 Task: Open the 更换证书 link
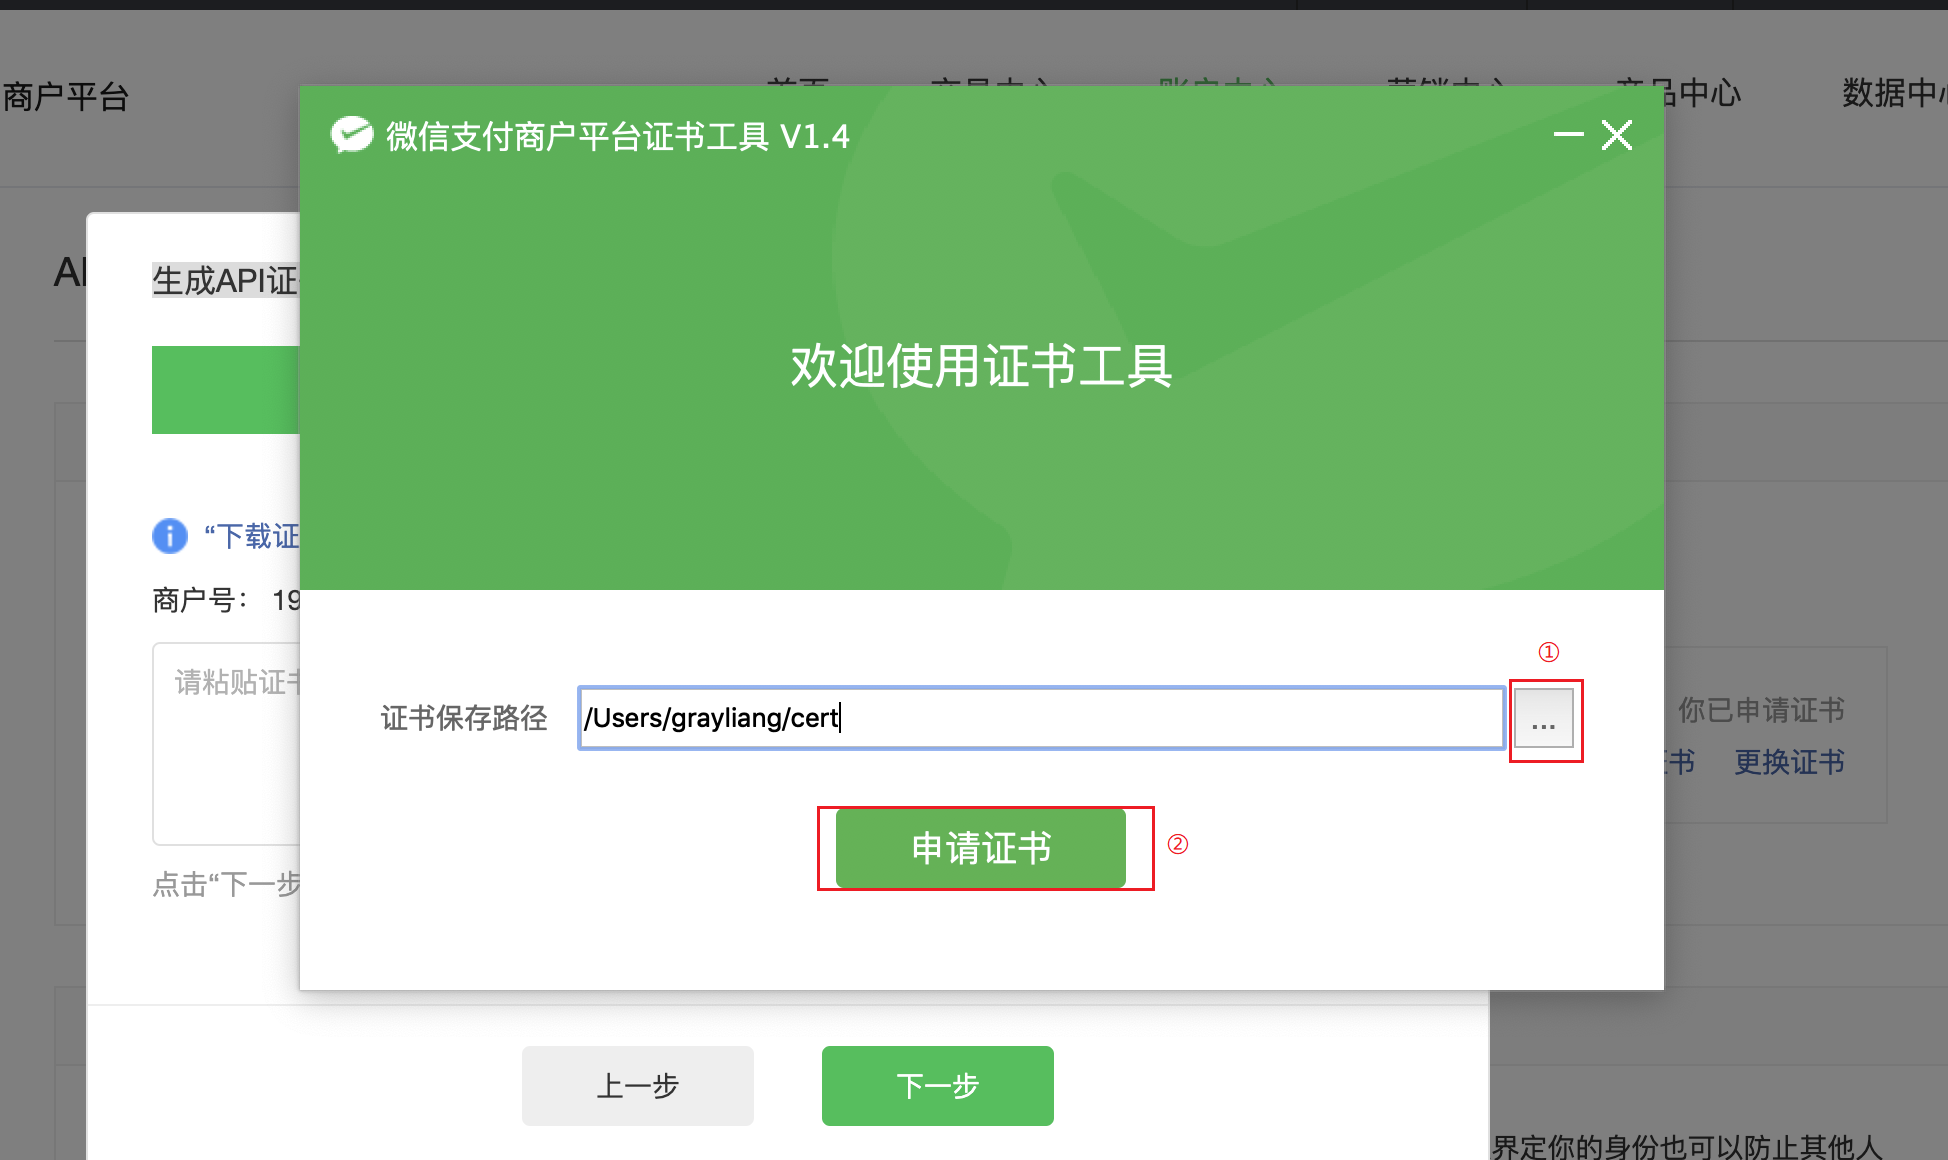[1788, 762]
